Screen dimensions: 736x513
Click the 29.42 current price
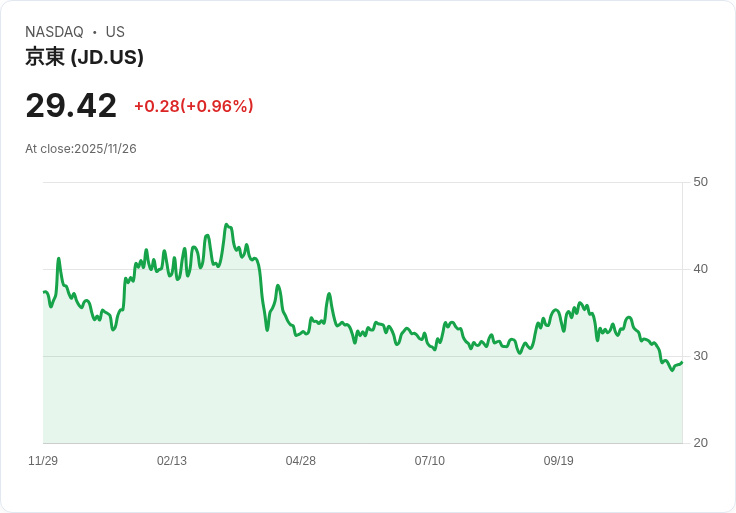pos(71,105)
